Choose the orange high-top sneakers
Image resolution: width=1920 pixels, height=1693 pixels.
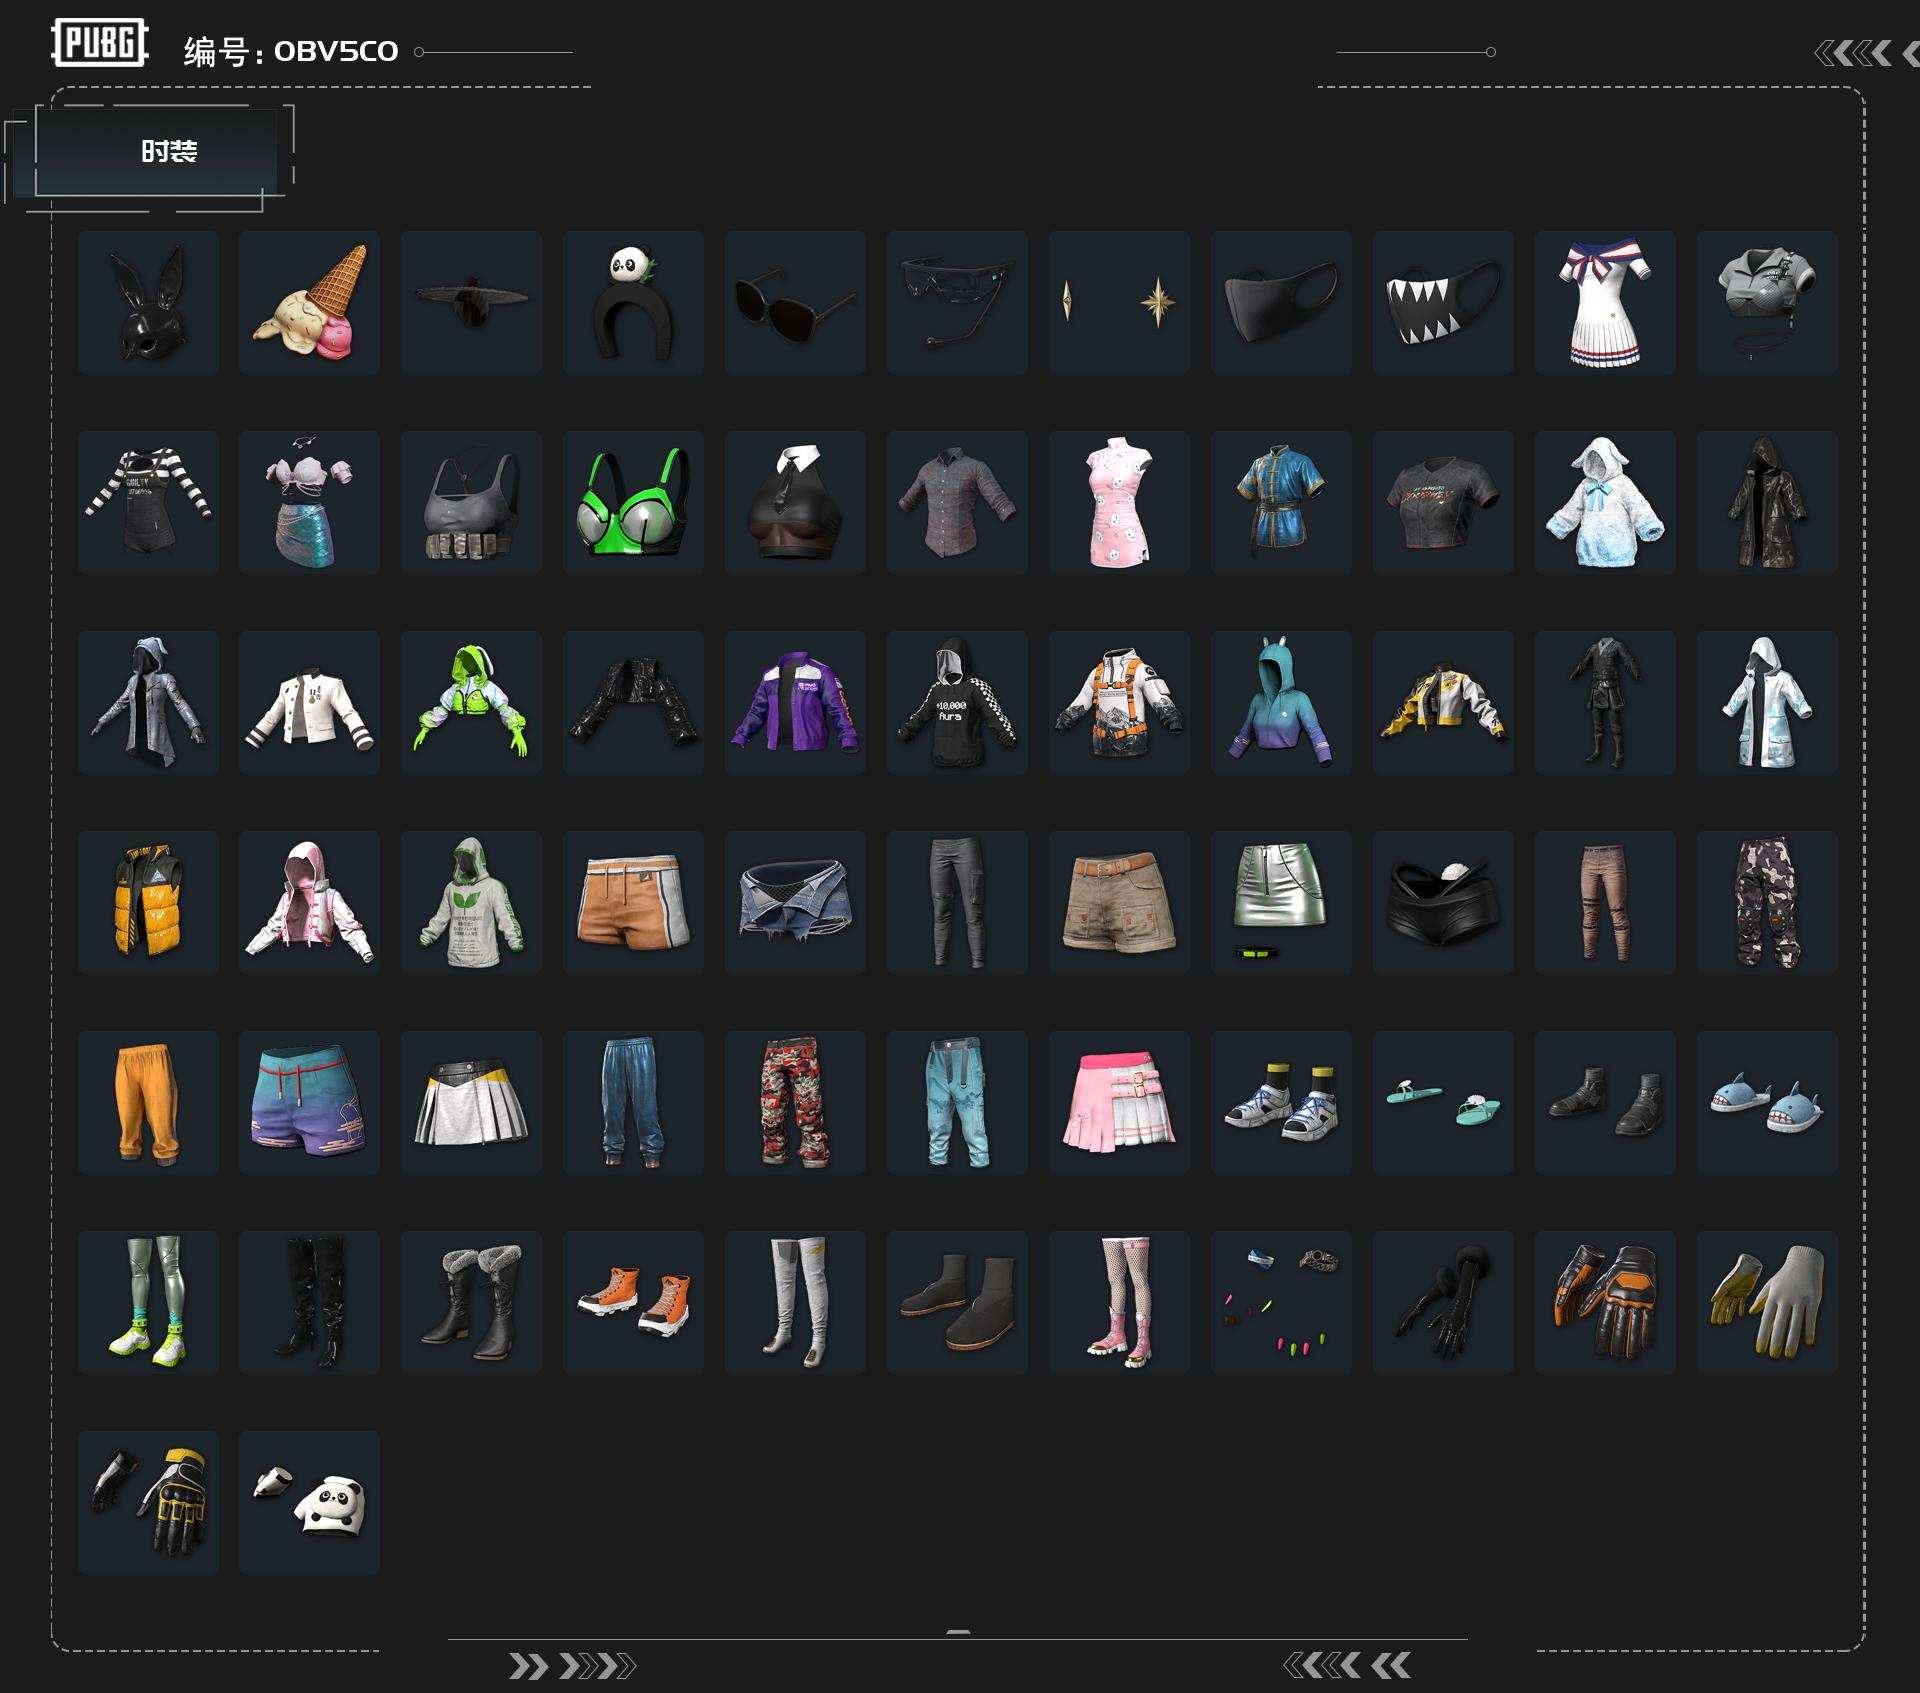(x=633, y=1302)
